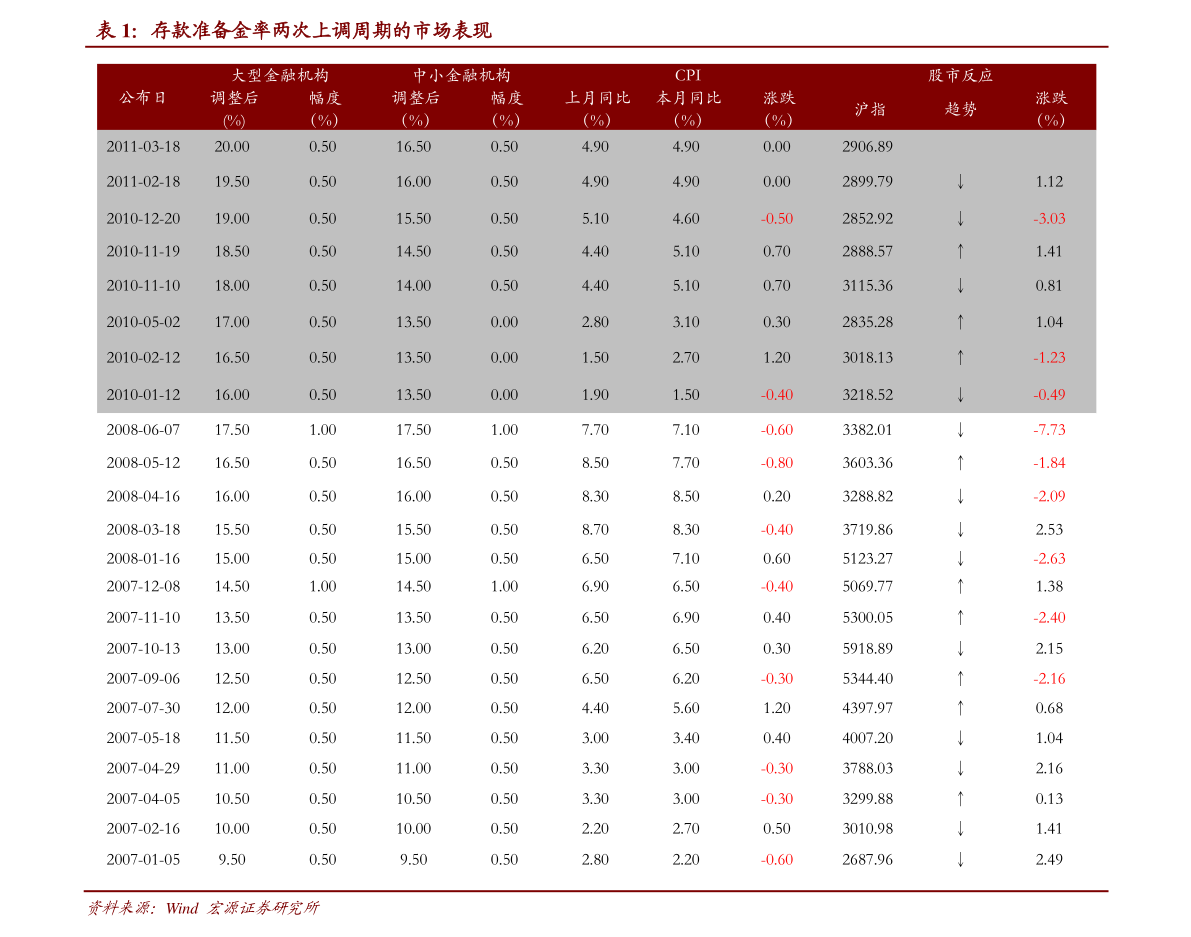The height and width of the screenshot is (937, 1191).
Task: Click the up arrow in the 2007-07-30 row
Action: click(960, 708)
